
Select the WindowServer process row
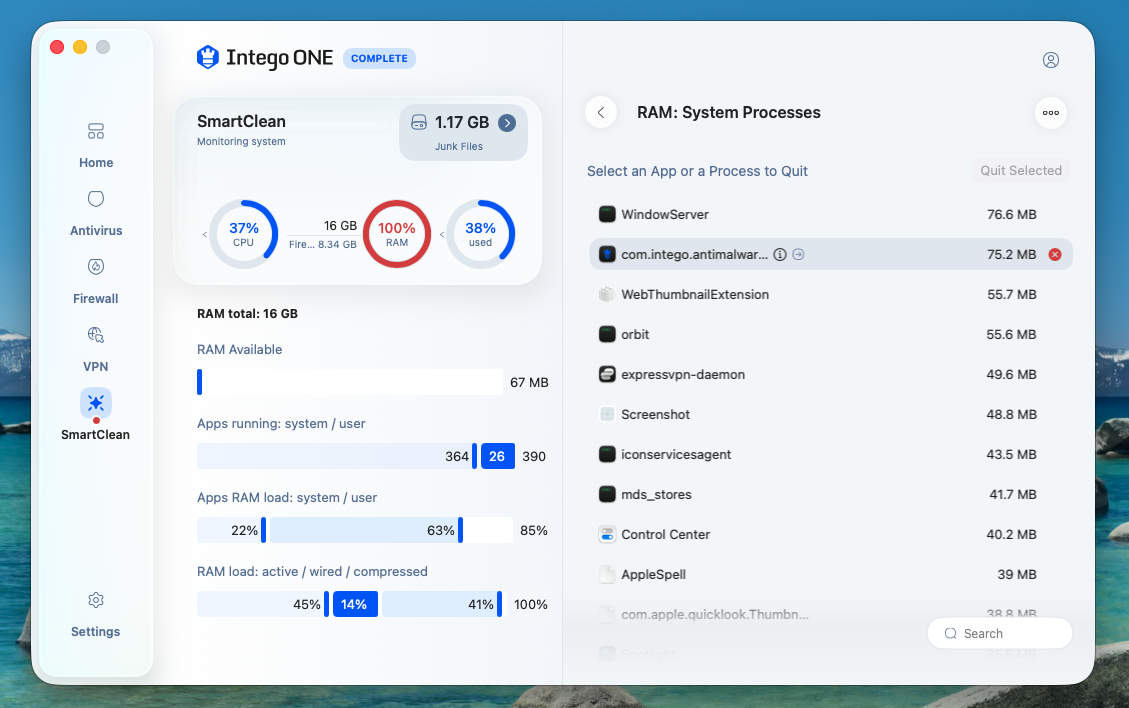click(x=831, y=214)
